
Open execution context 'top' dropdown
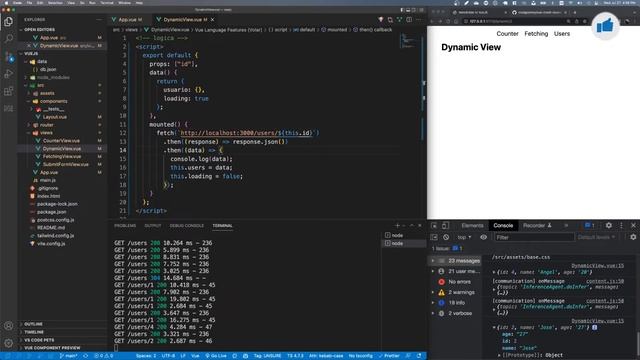click(464, 237)
